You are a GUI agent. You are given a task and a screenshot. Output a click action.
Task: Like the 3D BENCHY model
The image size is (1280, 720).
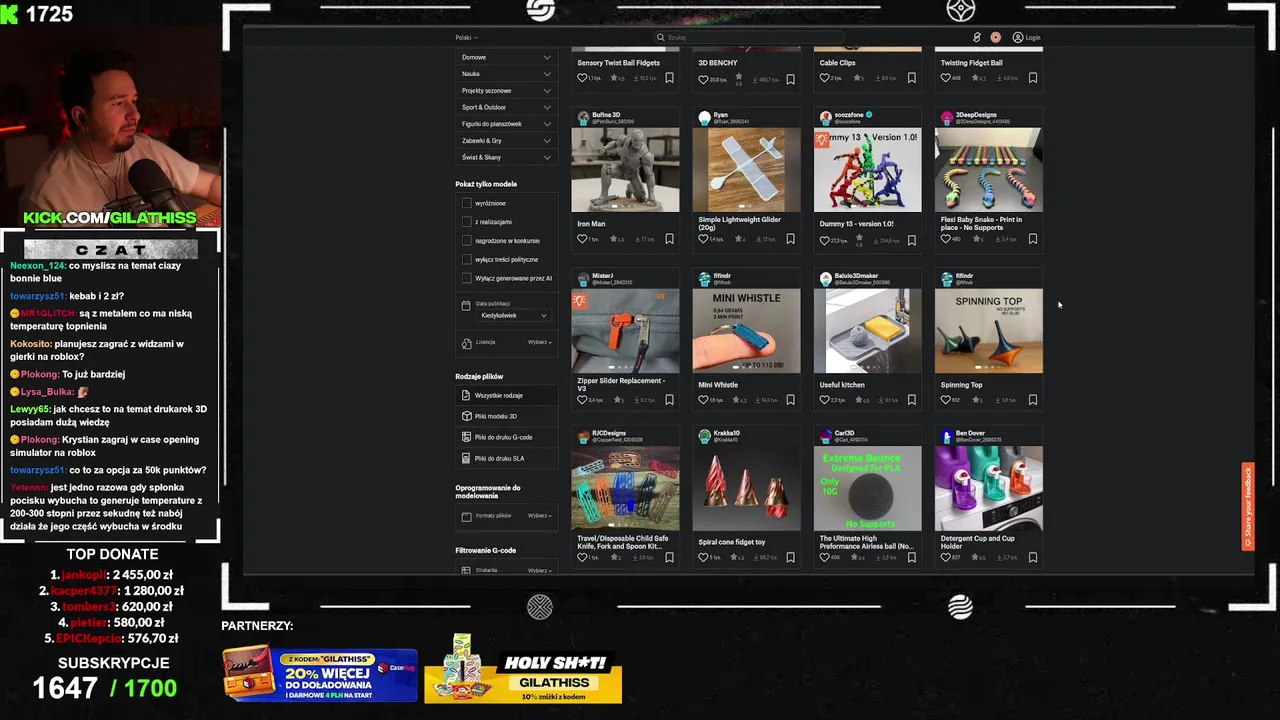pos(703,78)
